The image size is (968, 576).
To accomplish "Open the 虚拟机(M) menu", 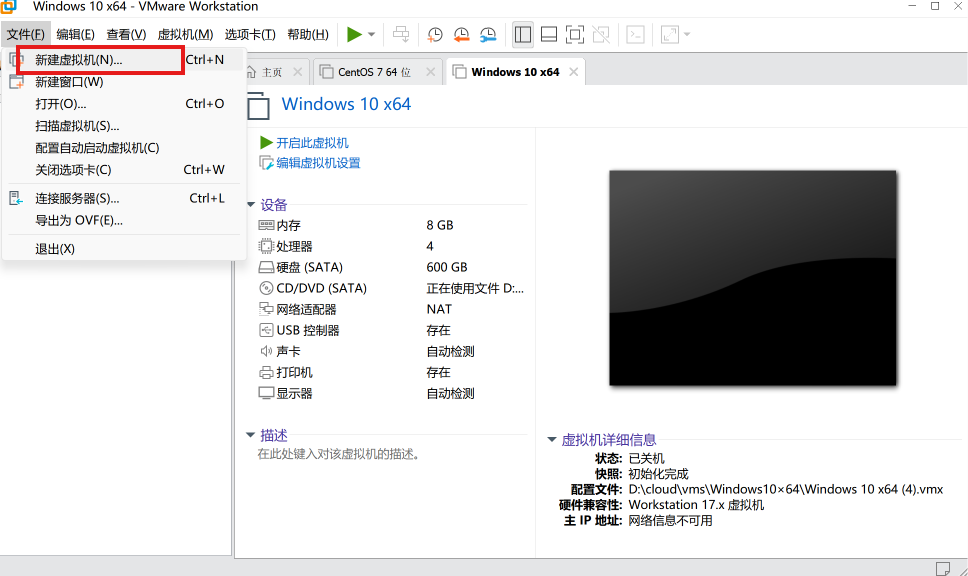I will point(185,35).
